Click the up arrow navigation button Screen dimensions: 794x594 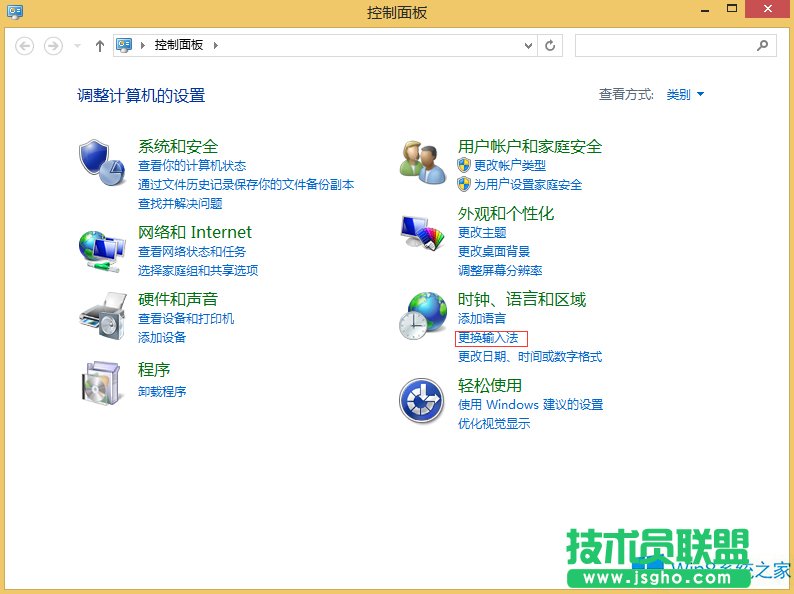pyautogui.click(x=99, y=46)
